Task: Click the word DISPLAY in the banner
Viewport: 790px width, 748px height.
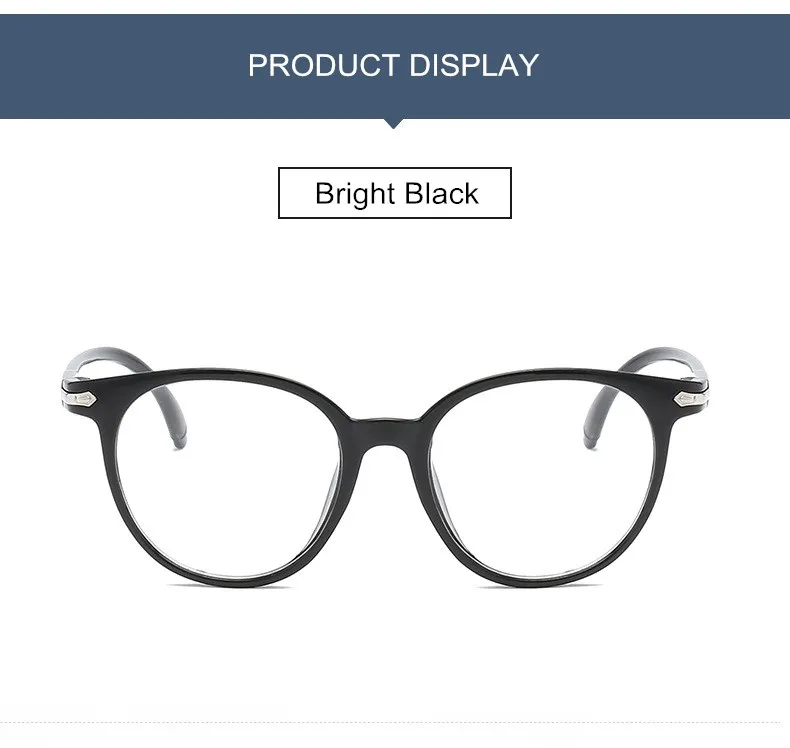Action: [474, 65]
